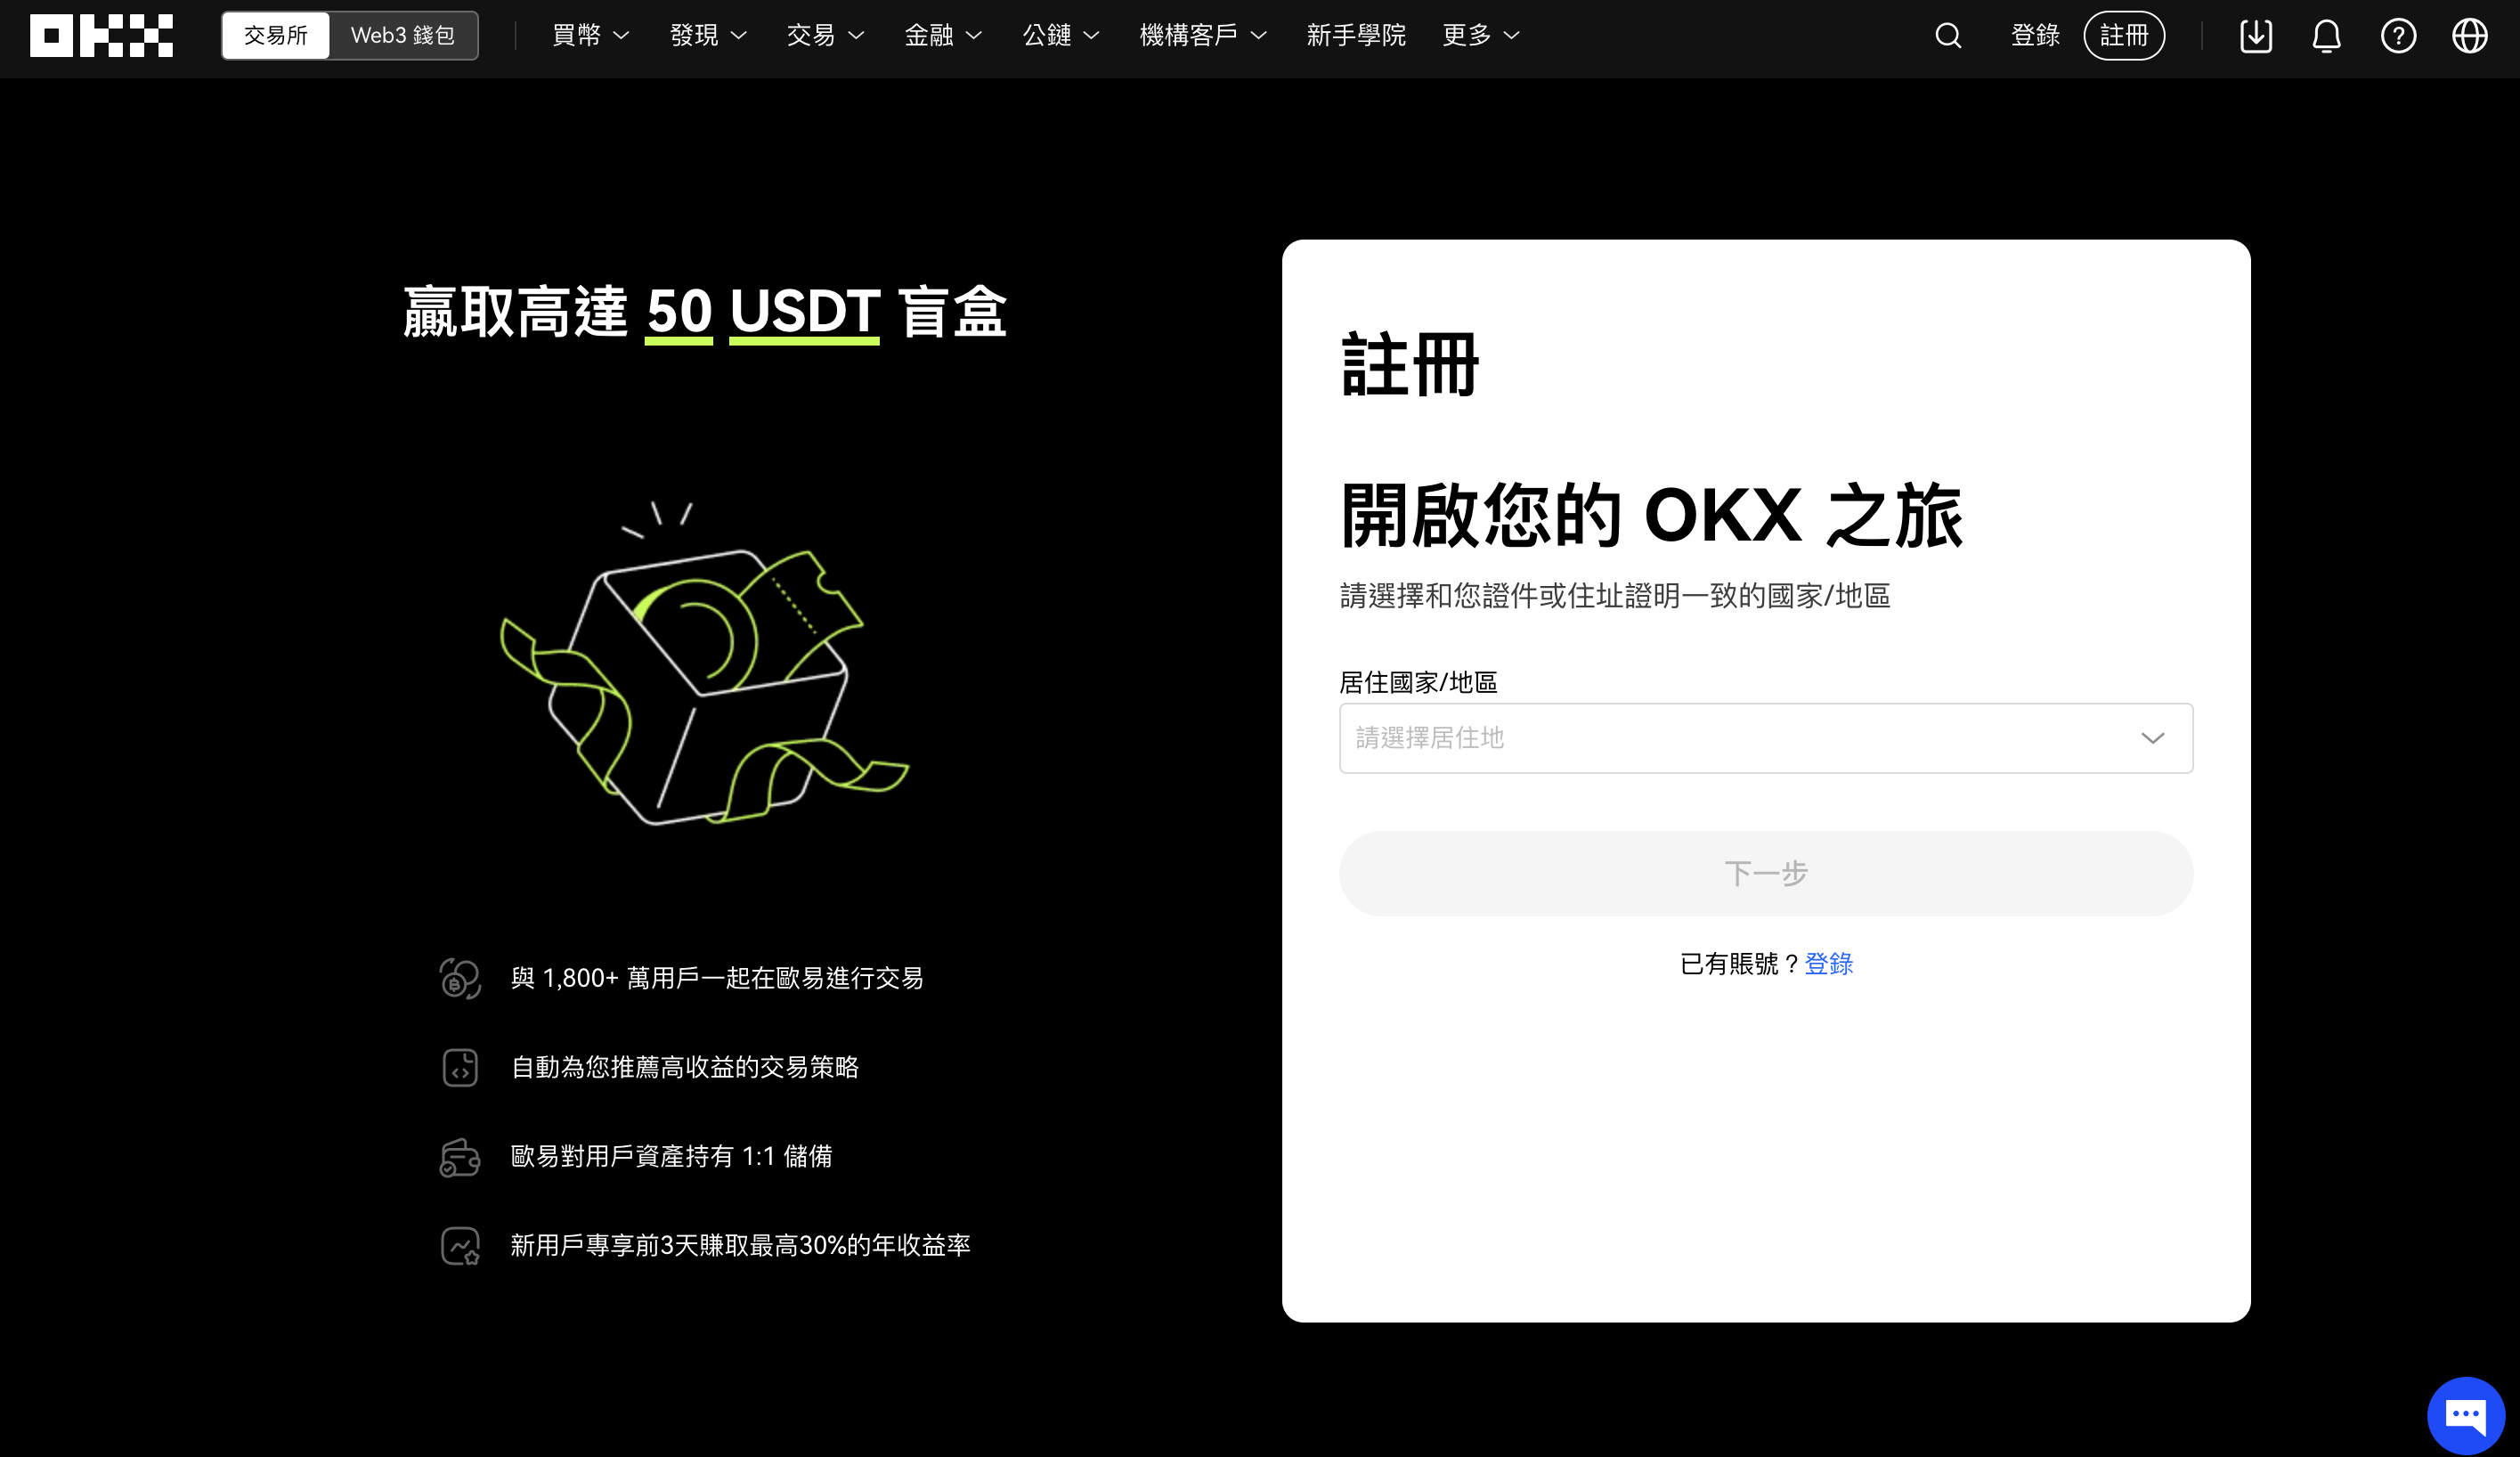The width and height of the screenshot is (2520, 1457).
Task: Click the mystery box illustration
Action: click(704, 663)
